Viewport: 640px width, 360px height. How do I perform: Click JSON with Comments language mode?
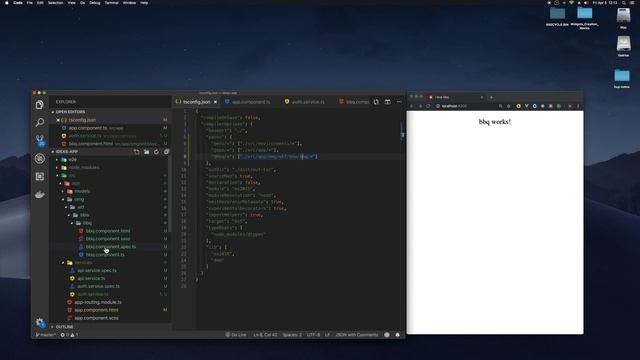pyautogui.click(x=357, y=335)
